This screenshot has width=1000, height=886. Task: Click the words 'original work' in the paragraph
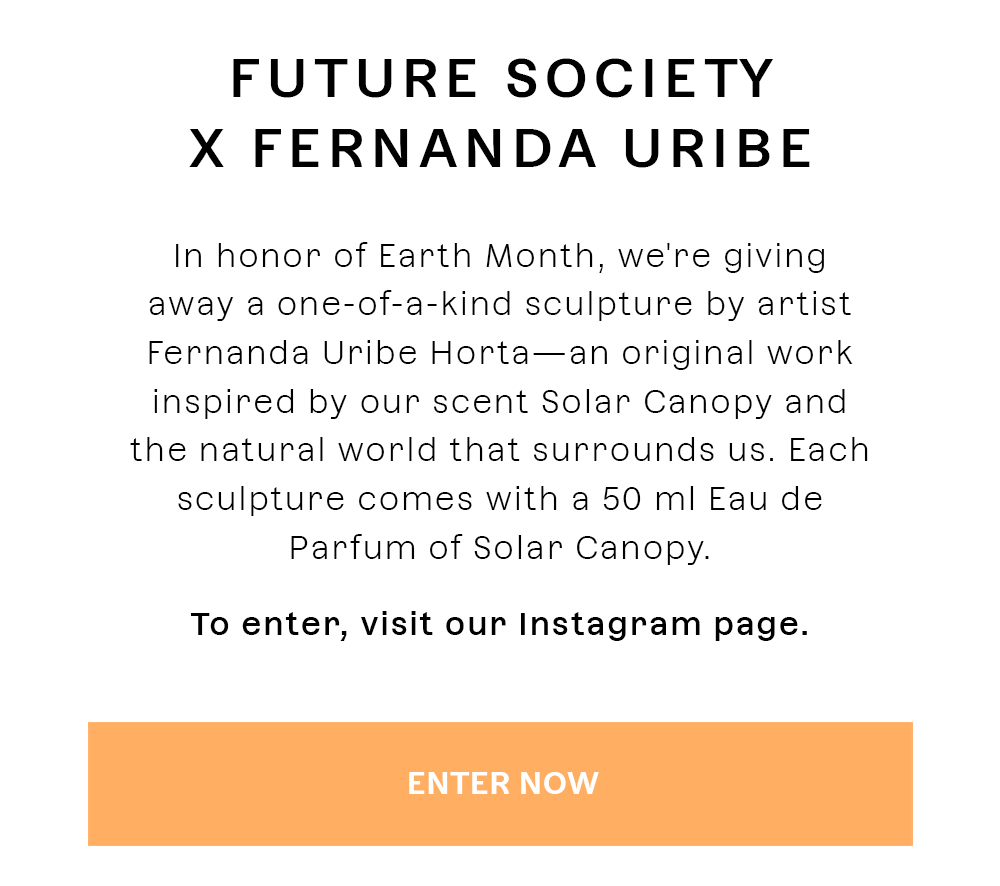(737, 354)
